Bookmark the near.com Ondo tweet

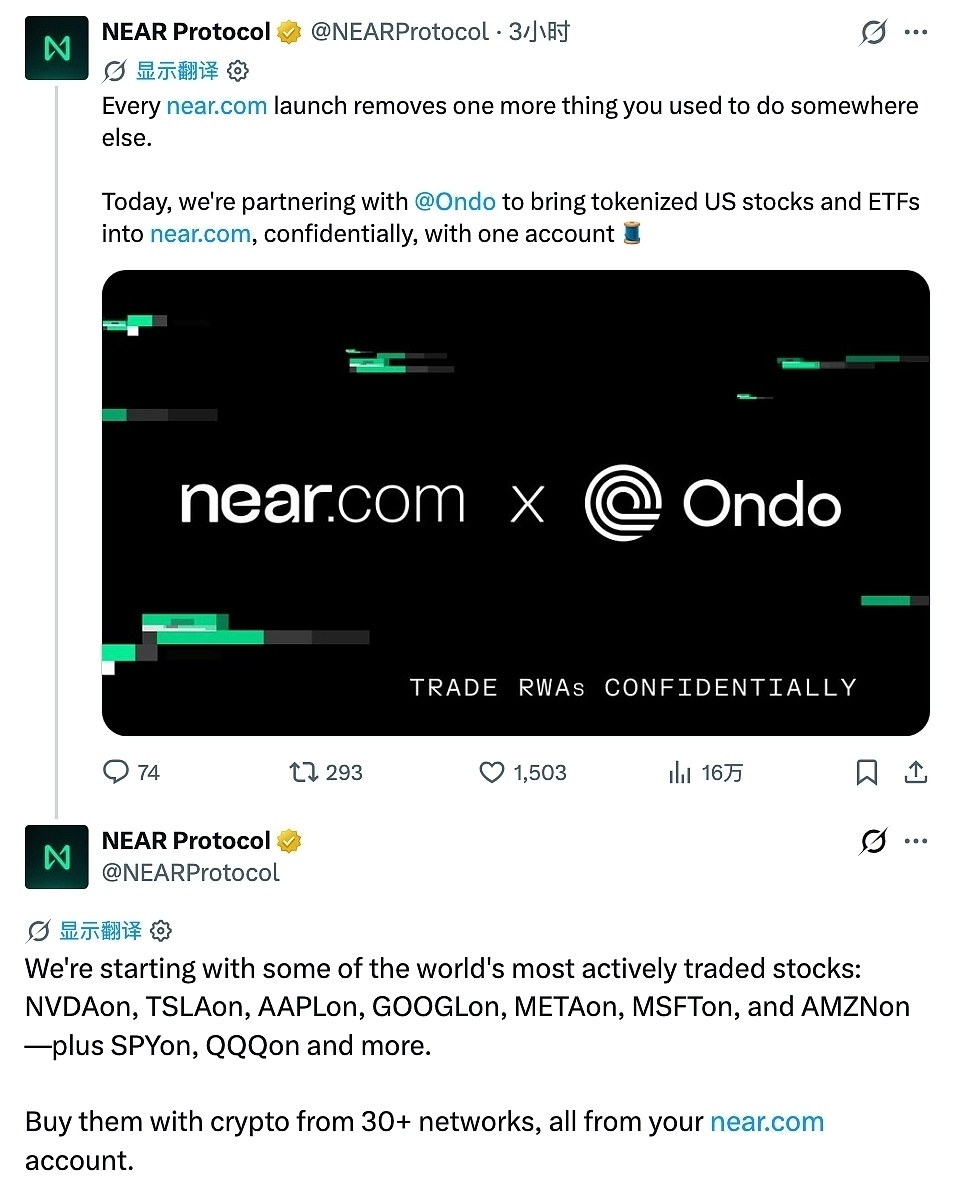(x=867, y=772)
